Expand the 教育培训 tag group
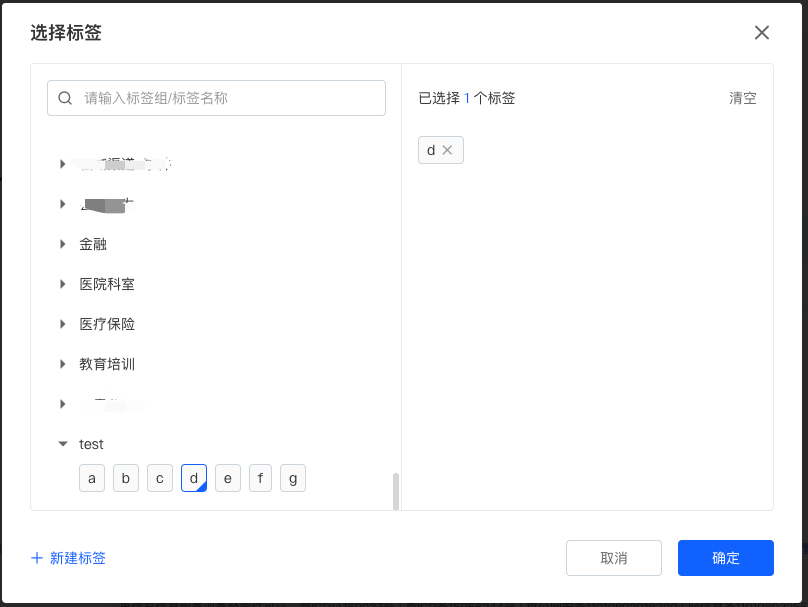 (63, 364)
